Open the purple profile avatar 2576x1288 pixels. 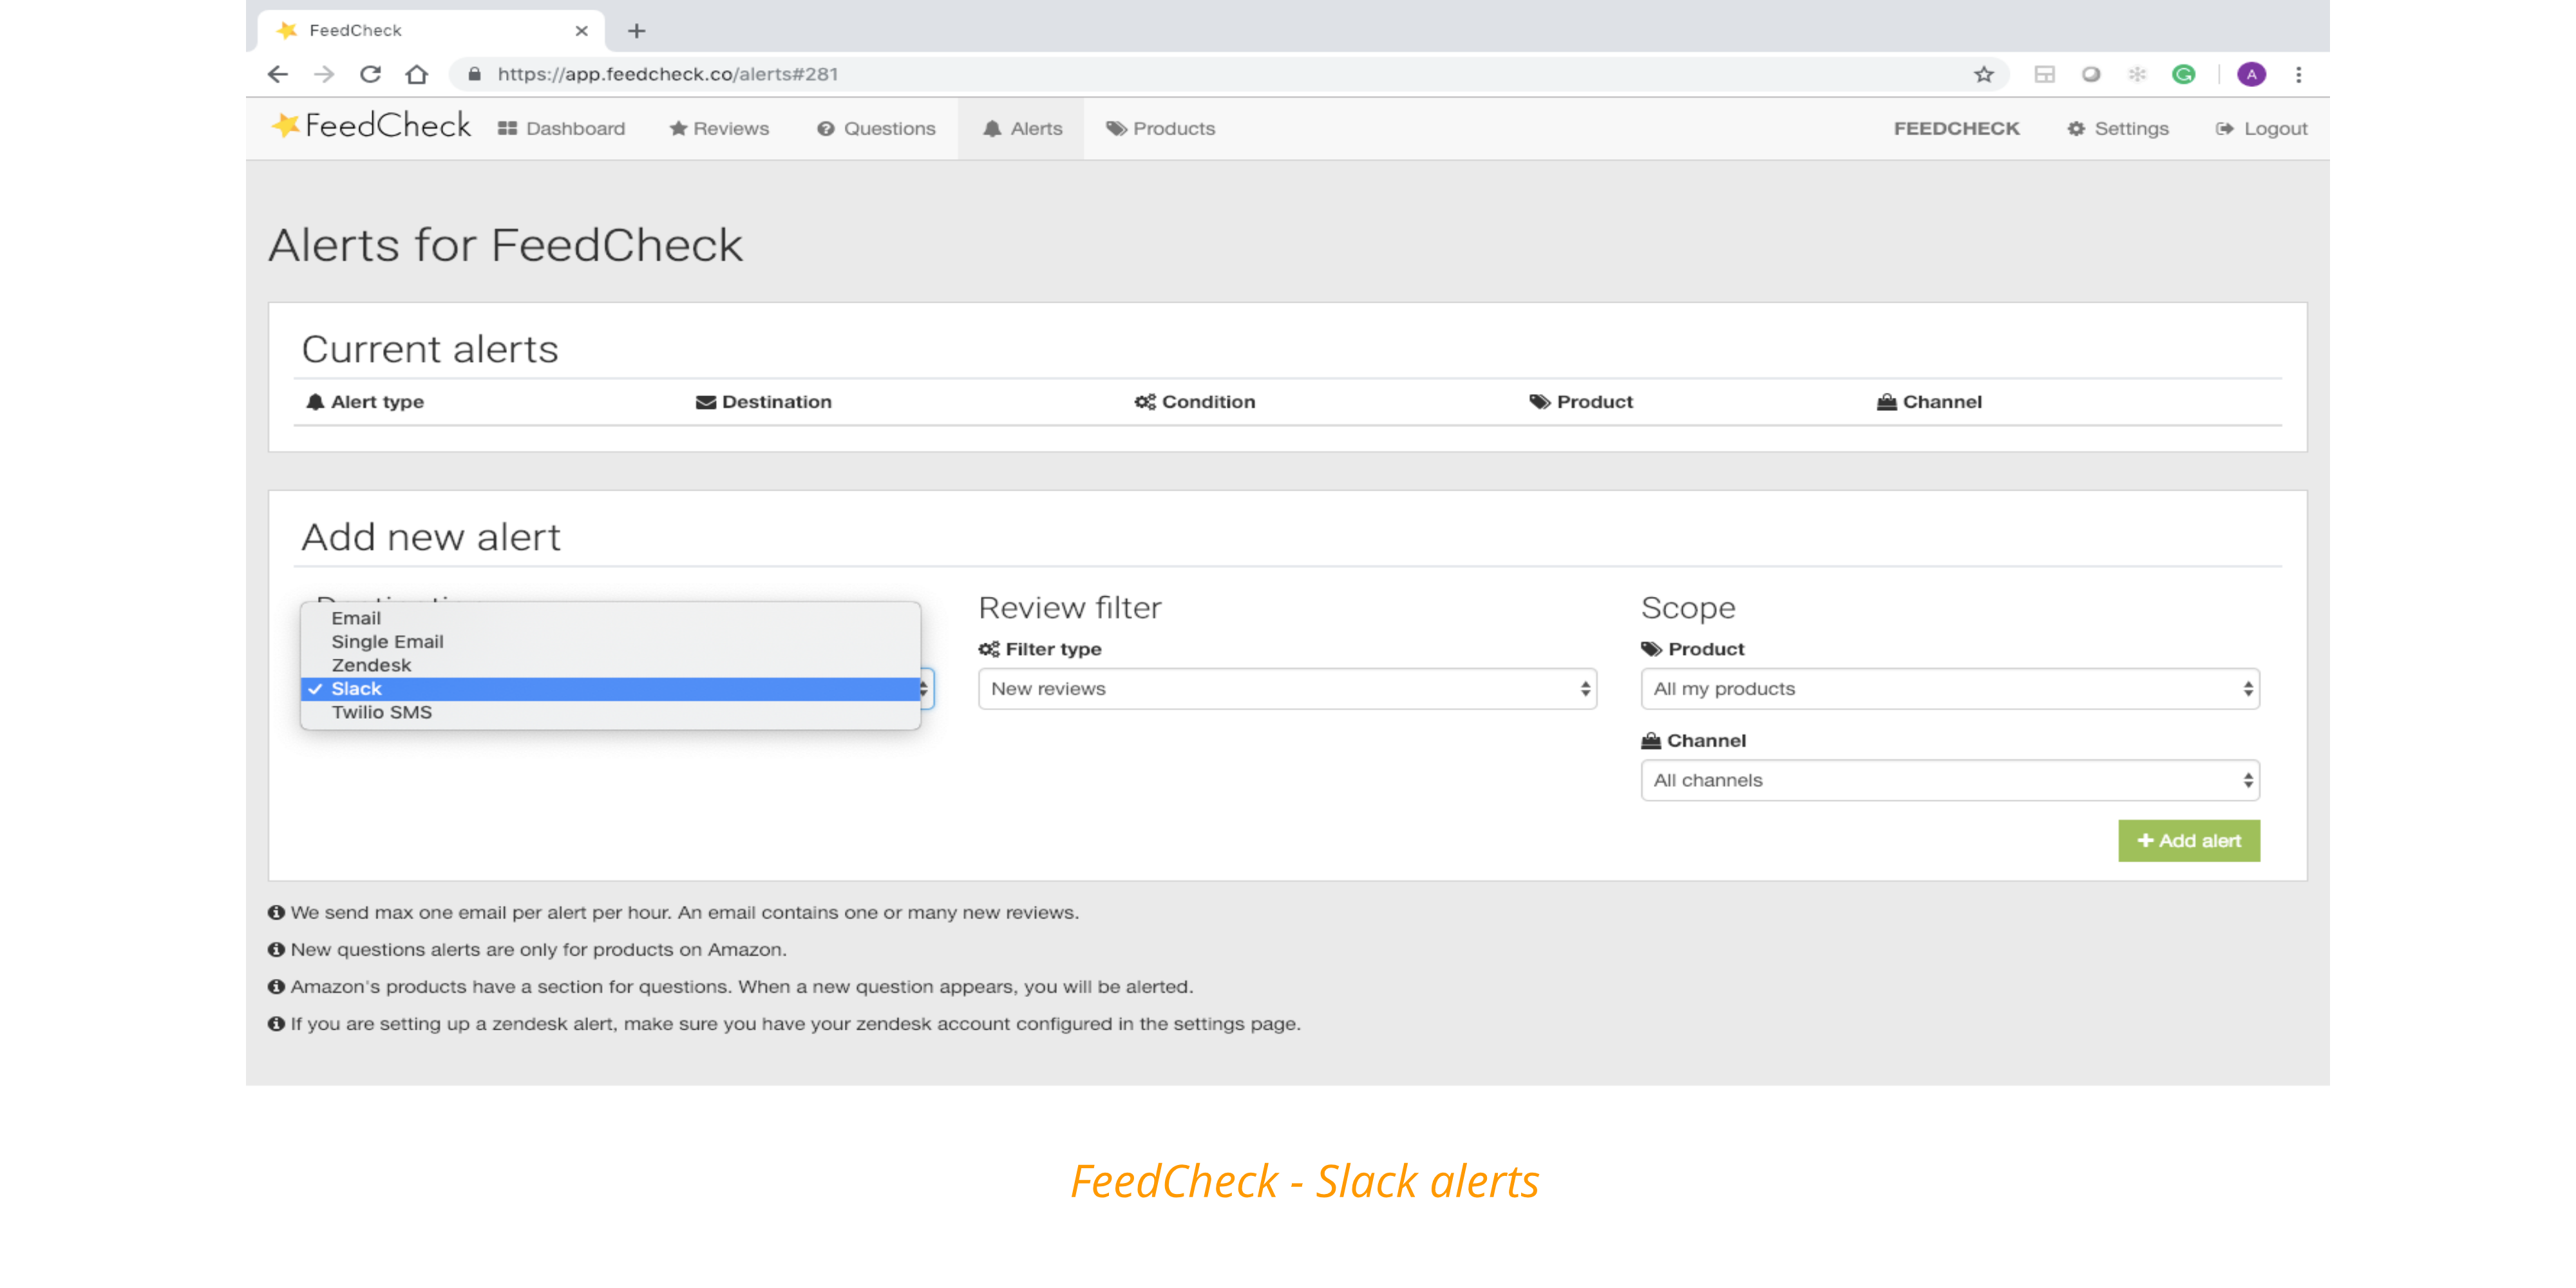tap(2251, 74)
